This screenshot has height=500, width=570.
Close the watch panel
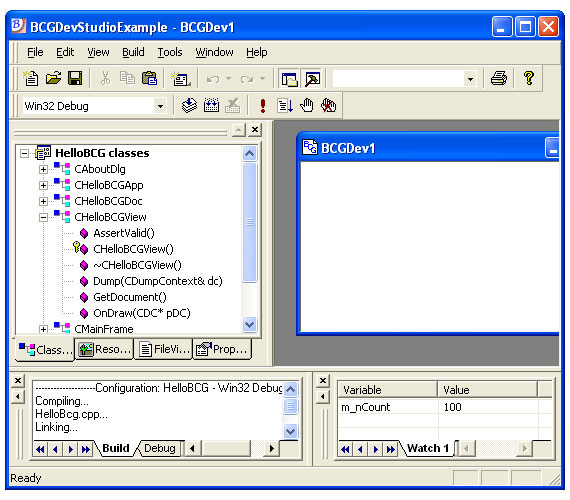click(x=322, y=380)
